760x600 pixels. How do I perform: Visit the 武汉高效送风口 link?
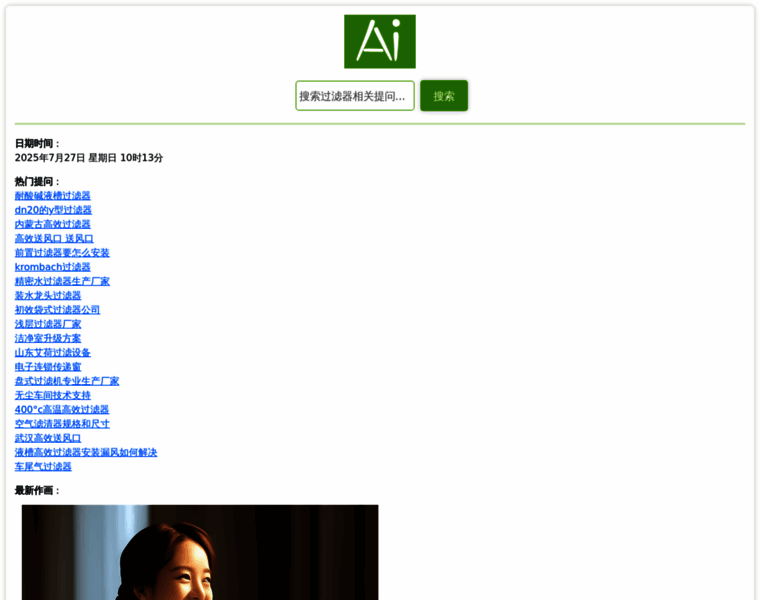(x=48, y=438)
